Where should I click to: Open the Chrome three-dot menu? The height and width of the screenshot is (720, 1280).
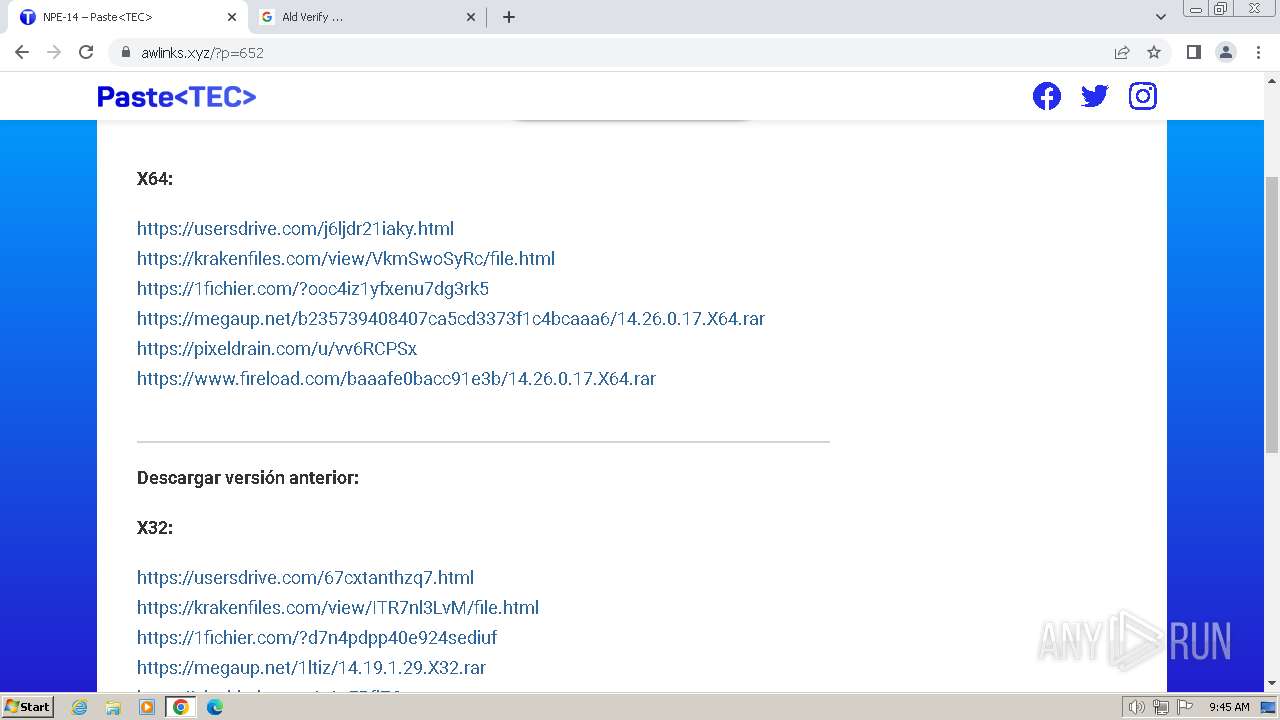tap(1258, 52)
